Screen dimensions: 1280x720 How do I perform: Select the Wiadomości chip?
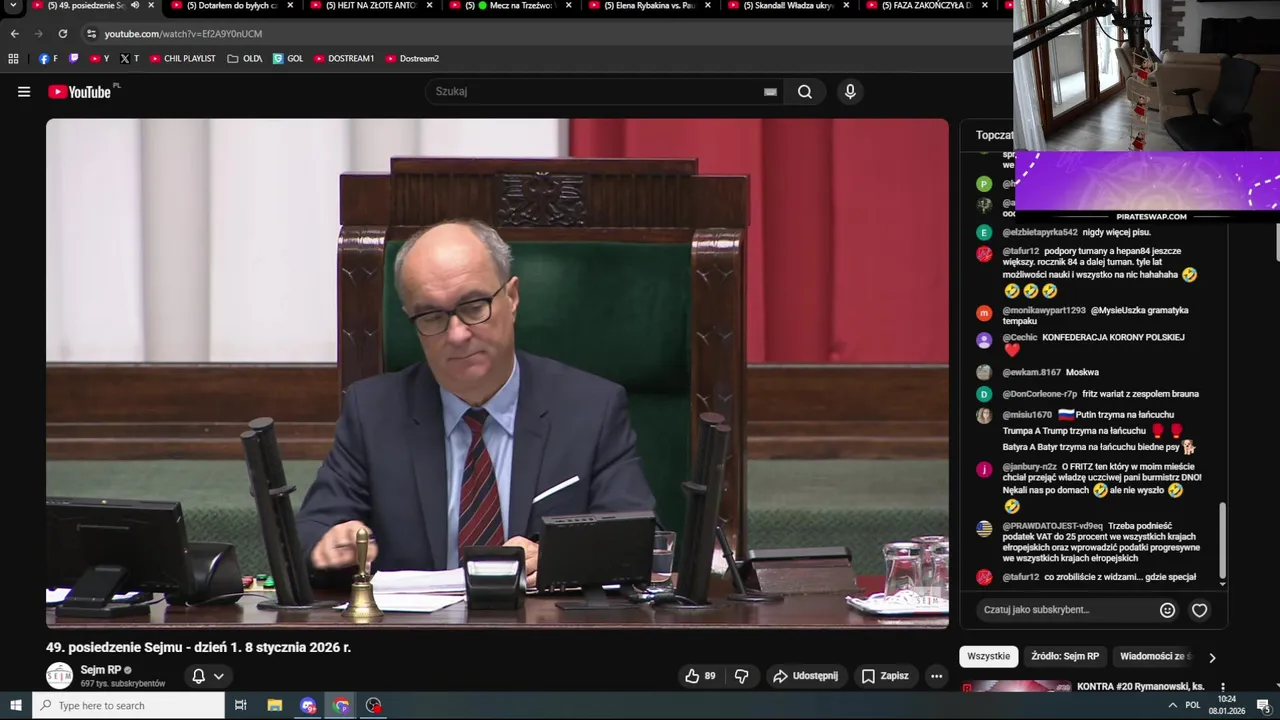tap(1155, 657)
